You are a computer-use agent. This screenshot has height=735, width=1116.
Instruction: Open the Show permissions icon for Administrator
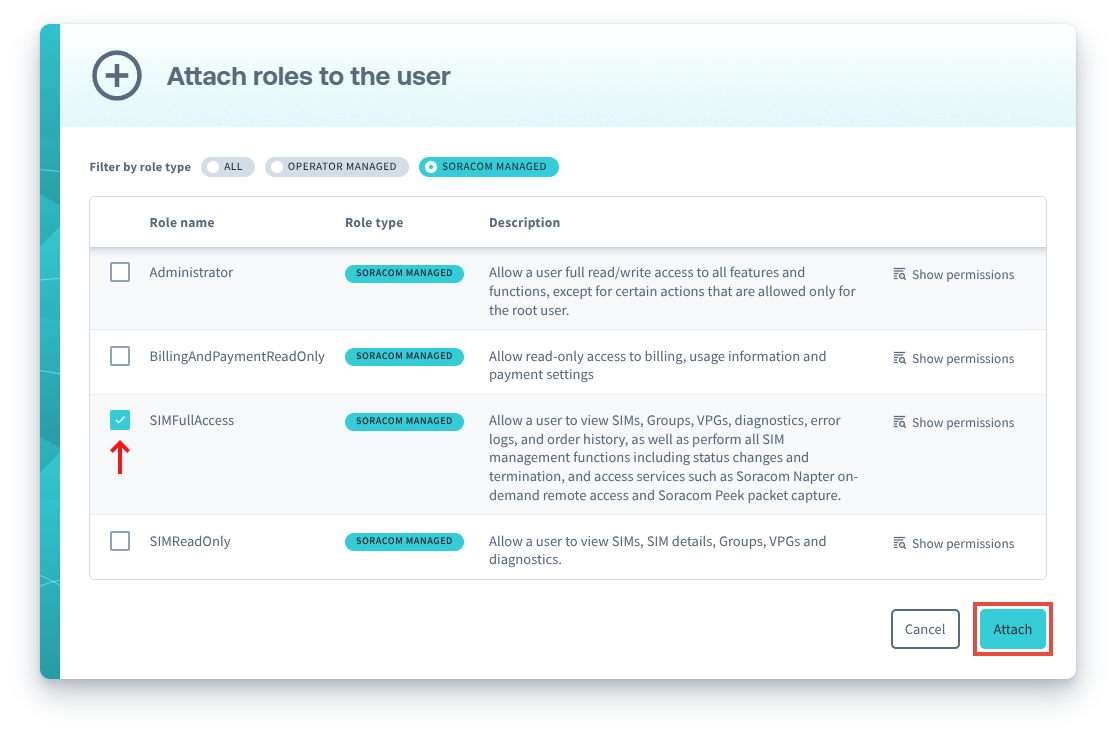[x=899, y=274]
